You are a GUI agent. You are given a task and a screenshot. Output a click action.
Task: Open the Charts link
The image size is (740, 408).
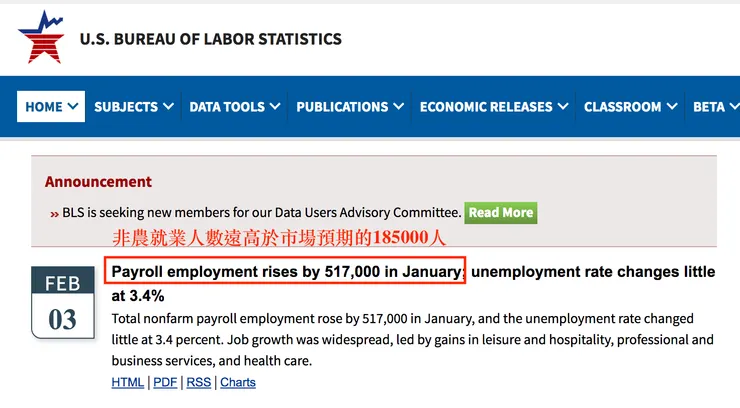coord(238,383)
